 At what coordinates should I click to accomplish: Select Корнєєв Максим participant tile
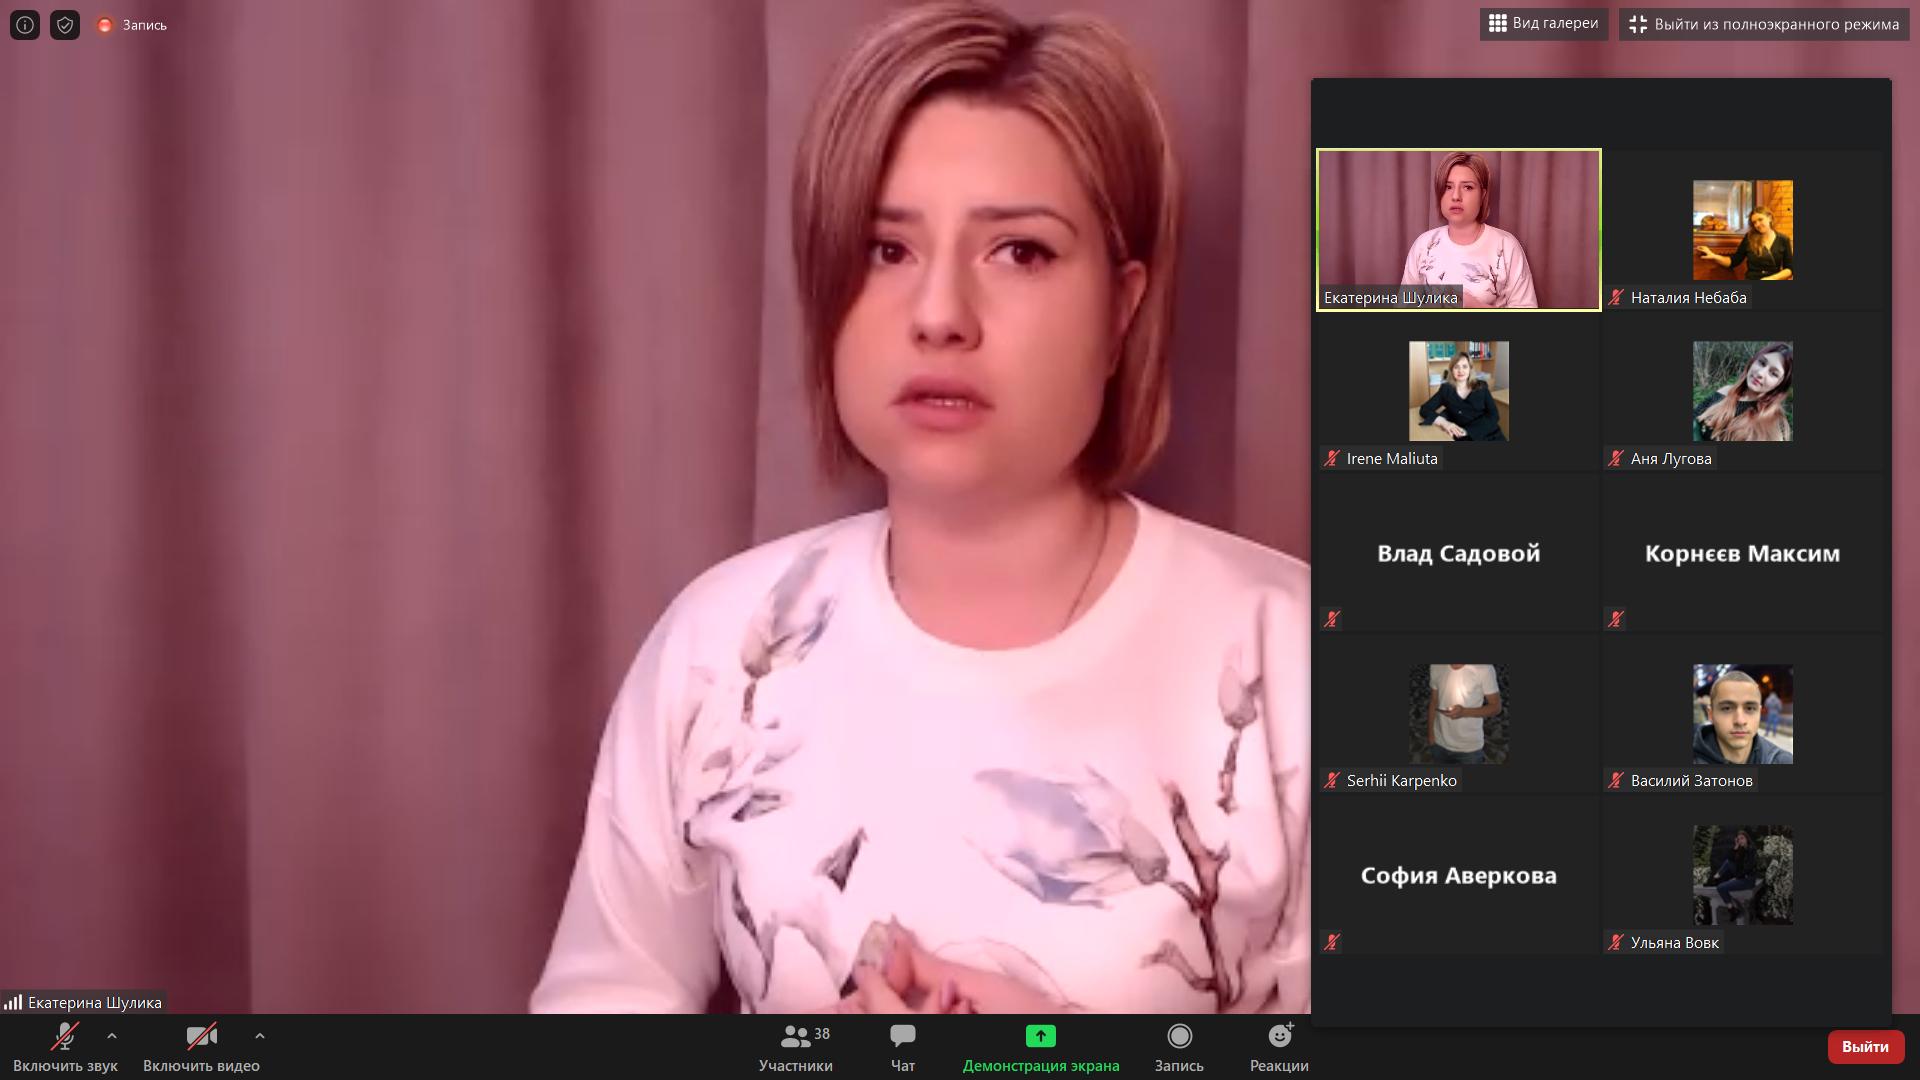(x=1743, y=553)
